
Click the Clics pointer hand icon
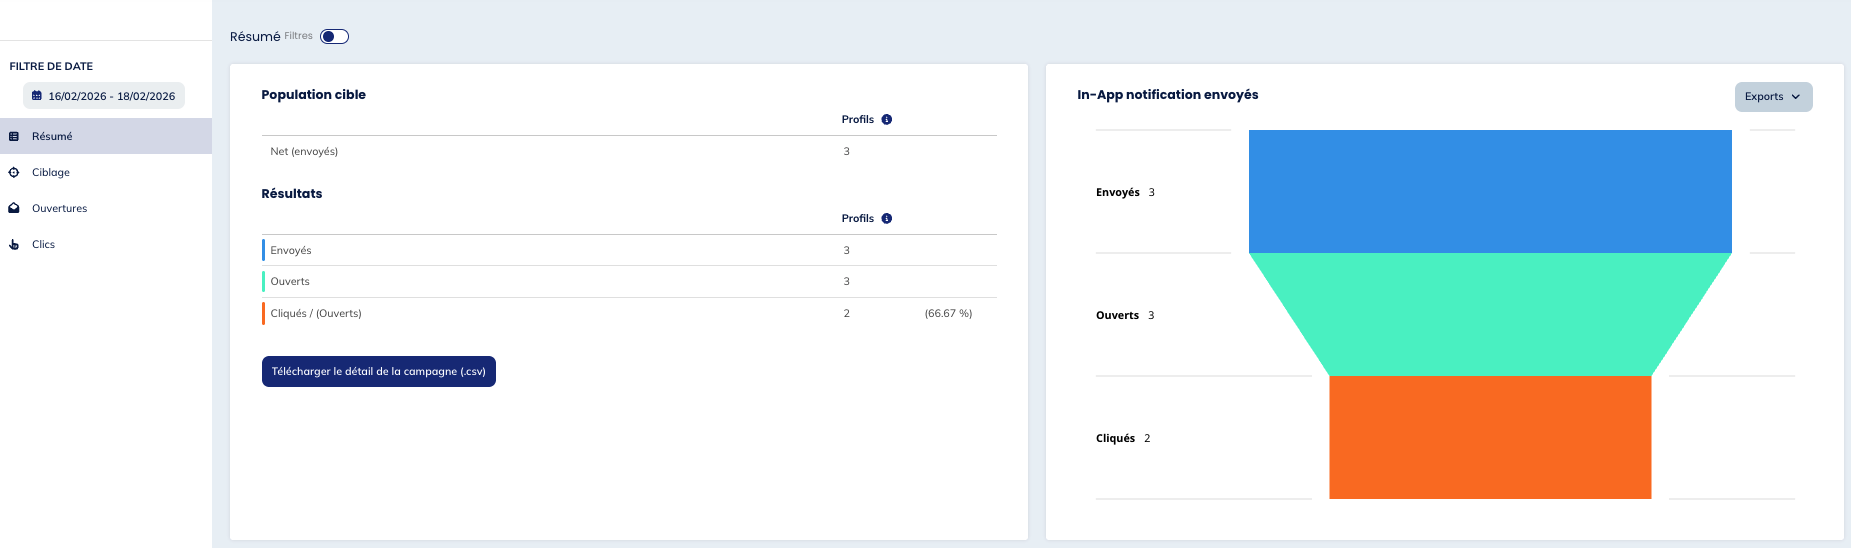[14, 244]
